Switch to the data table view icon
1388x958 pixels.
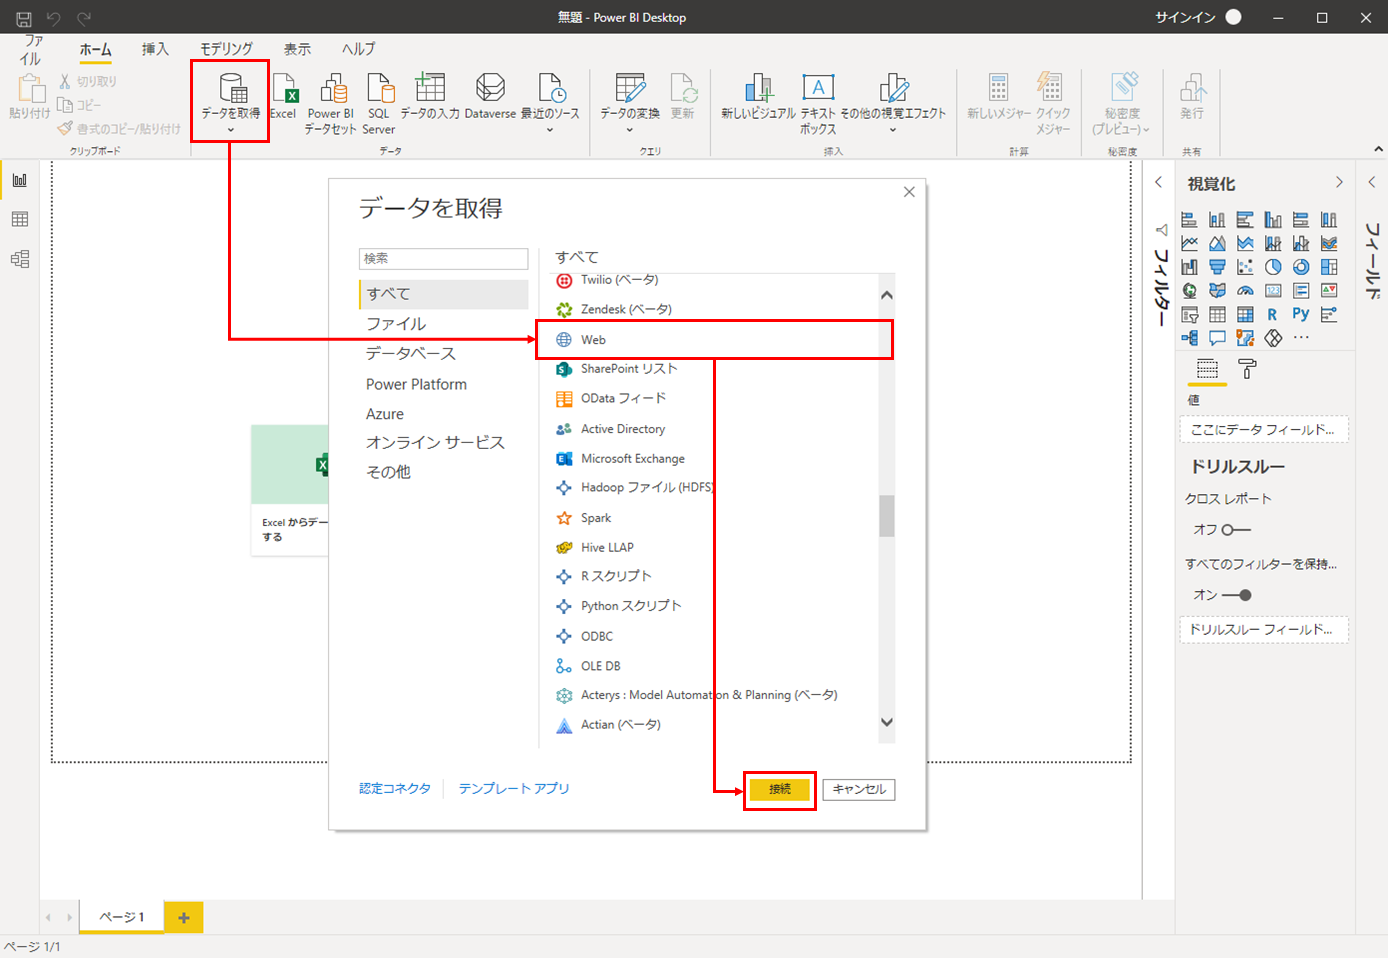pyautogui.click(x=20, y=220)
